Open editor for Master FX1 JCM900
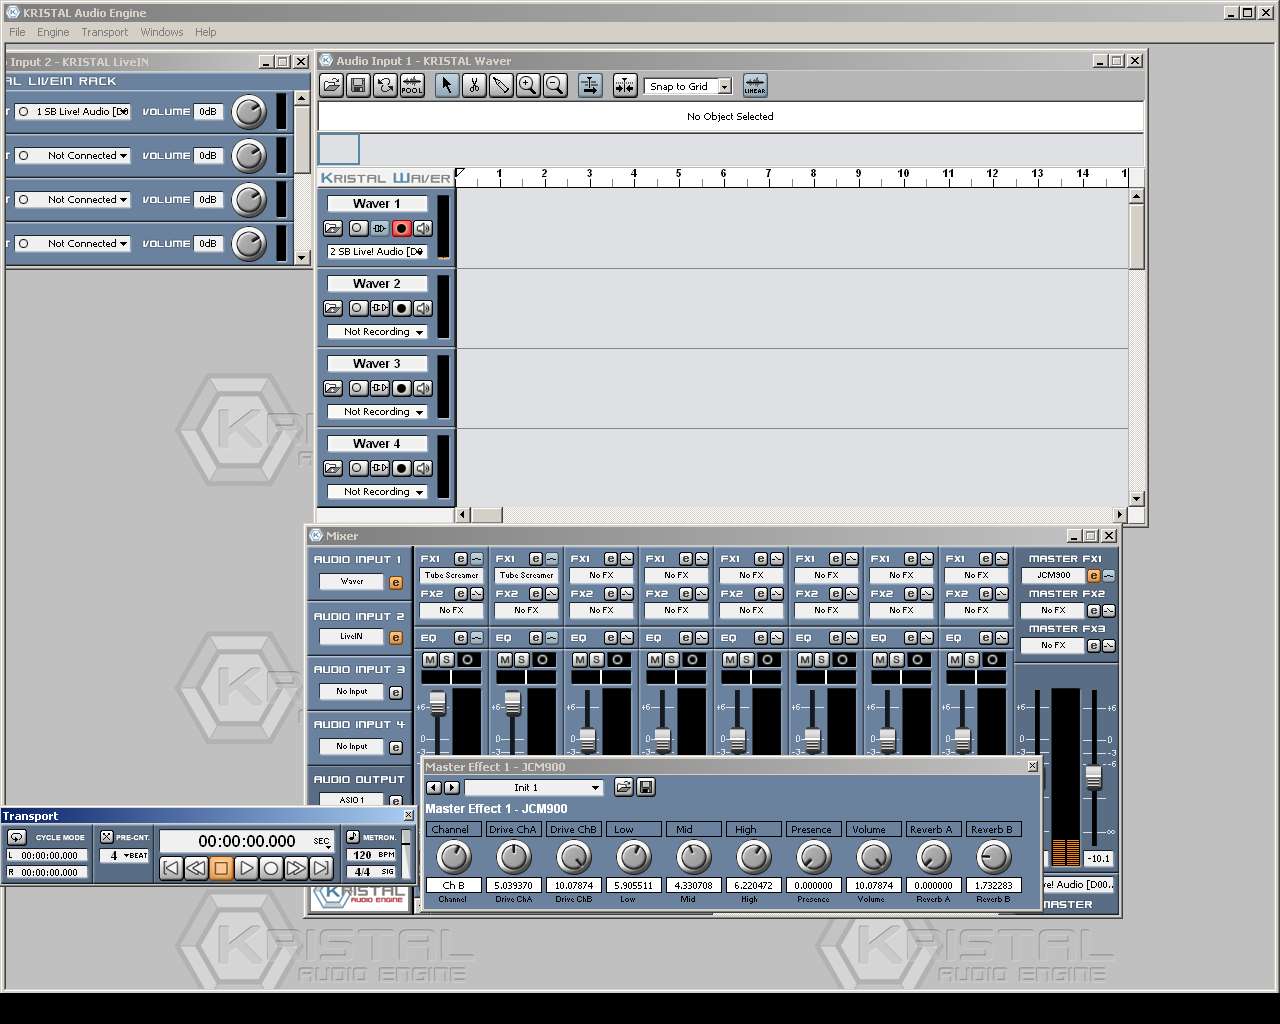This screenshot has height=1024, width=1280. (1094, 575)
